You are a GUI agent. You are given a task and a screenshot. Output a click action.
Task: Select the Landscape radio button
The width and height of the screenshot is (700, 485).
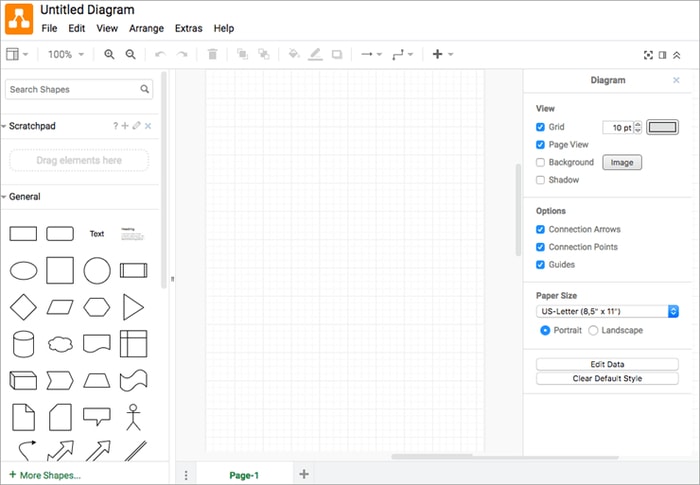[593, 330]
